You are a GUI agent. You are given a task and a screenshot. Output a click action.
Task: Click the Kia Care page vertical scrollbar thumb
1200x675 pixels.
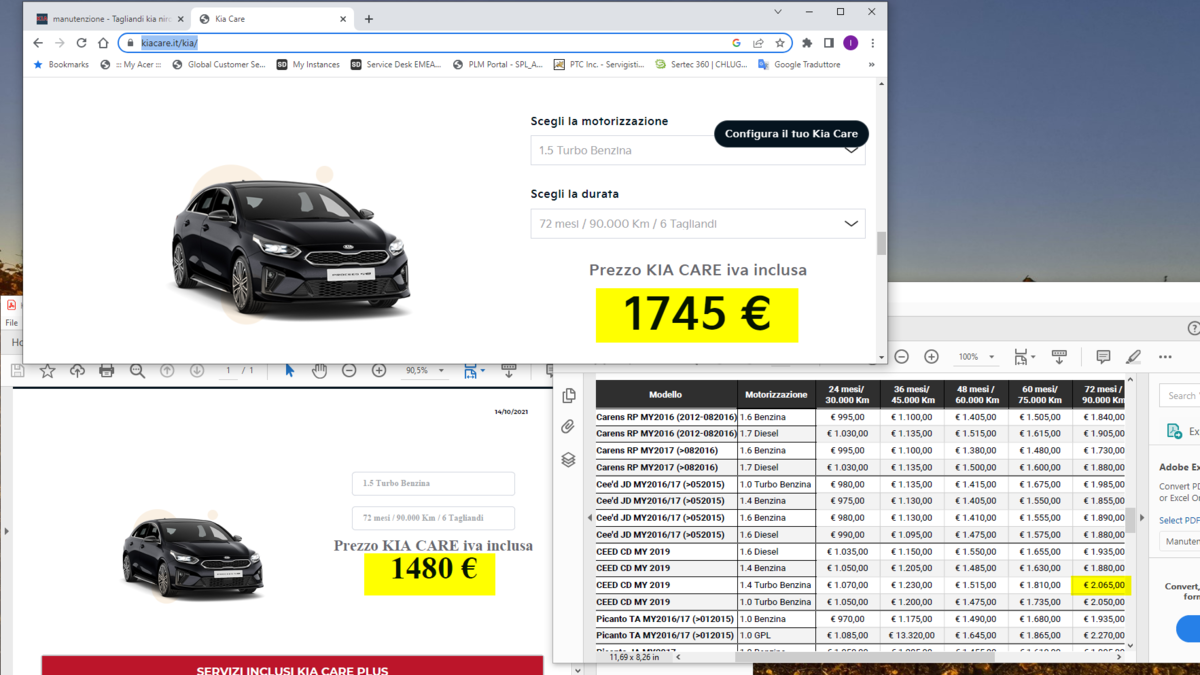click(x=881, y=243)
